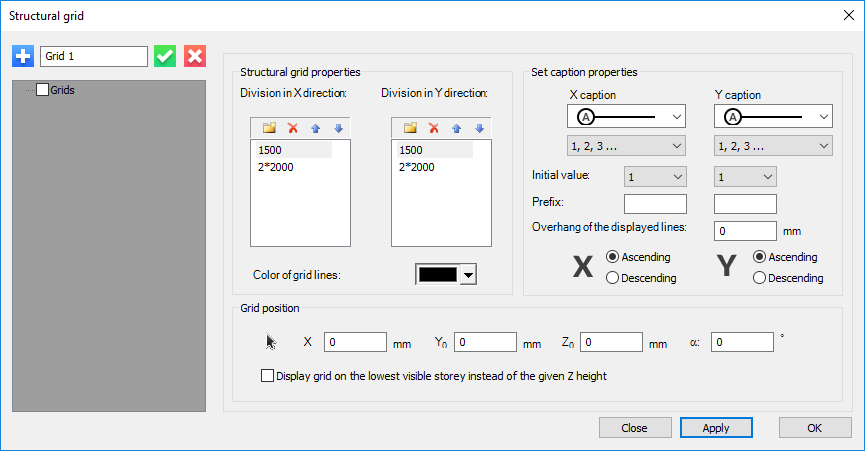Click the OK button
The width and height of the screenshot is (865, 451).
(815, 428)
